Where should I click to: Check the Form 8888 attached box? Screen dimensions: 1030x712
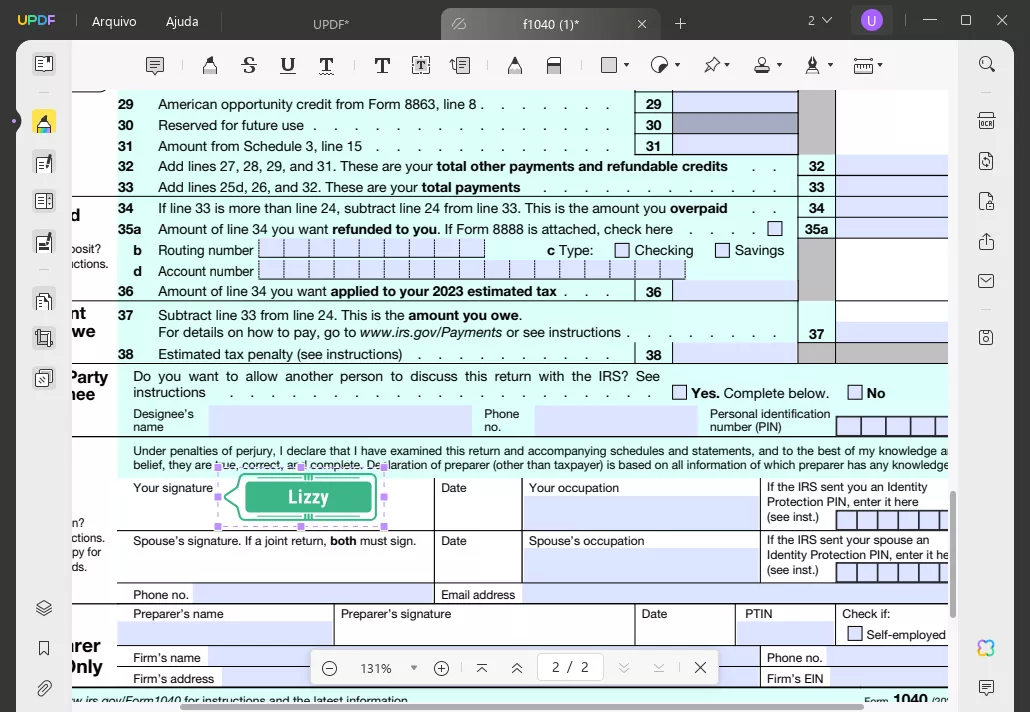[775, 229]
